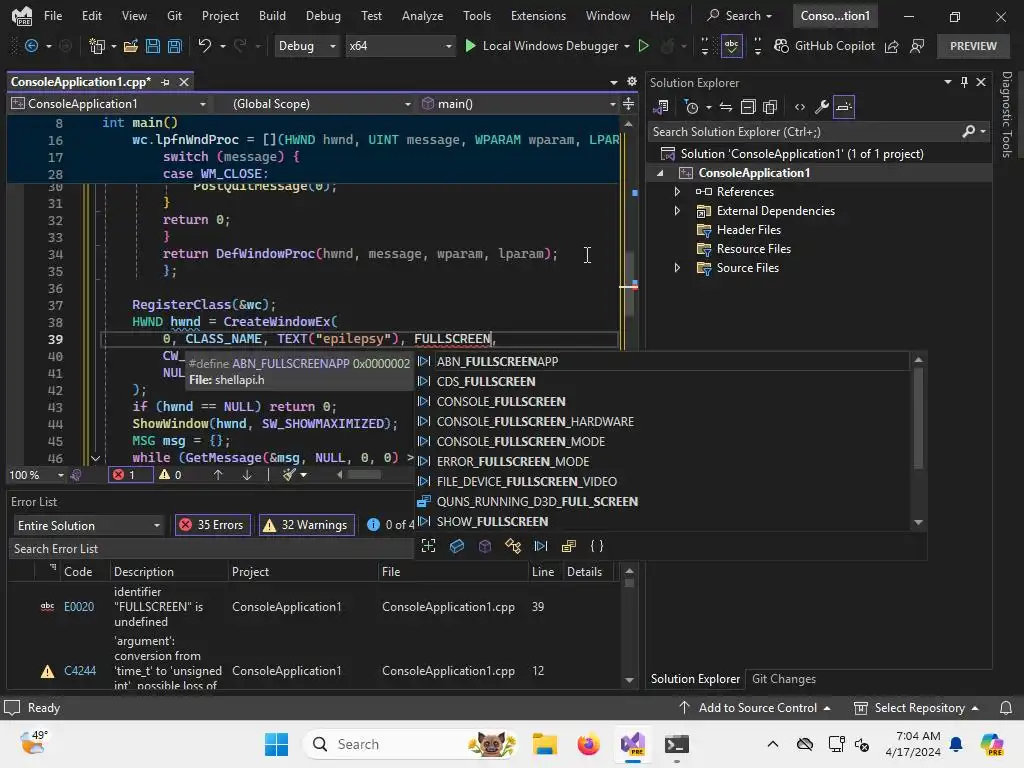Open the Global Scope dropdown
Image resolution: width=1024 pixels, height=768 pixels.
pos(320,104)
